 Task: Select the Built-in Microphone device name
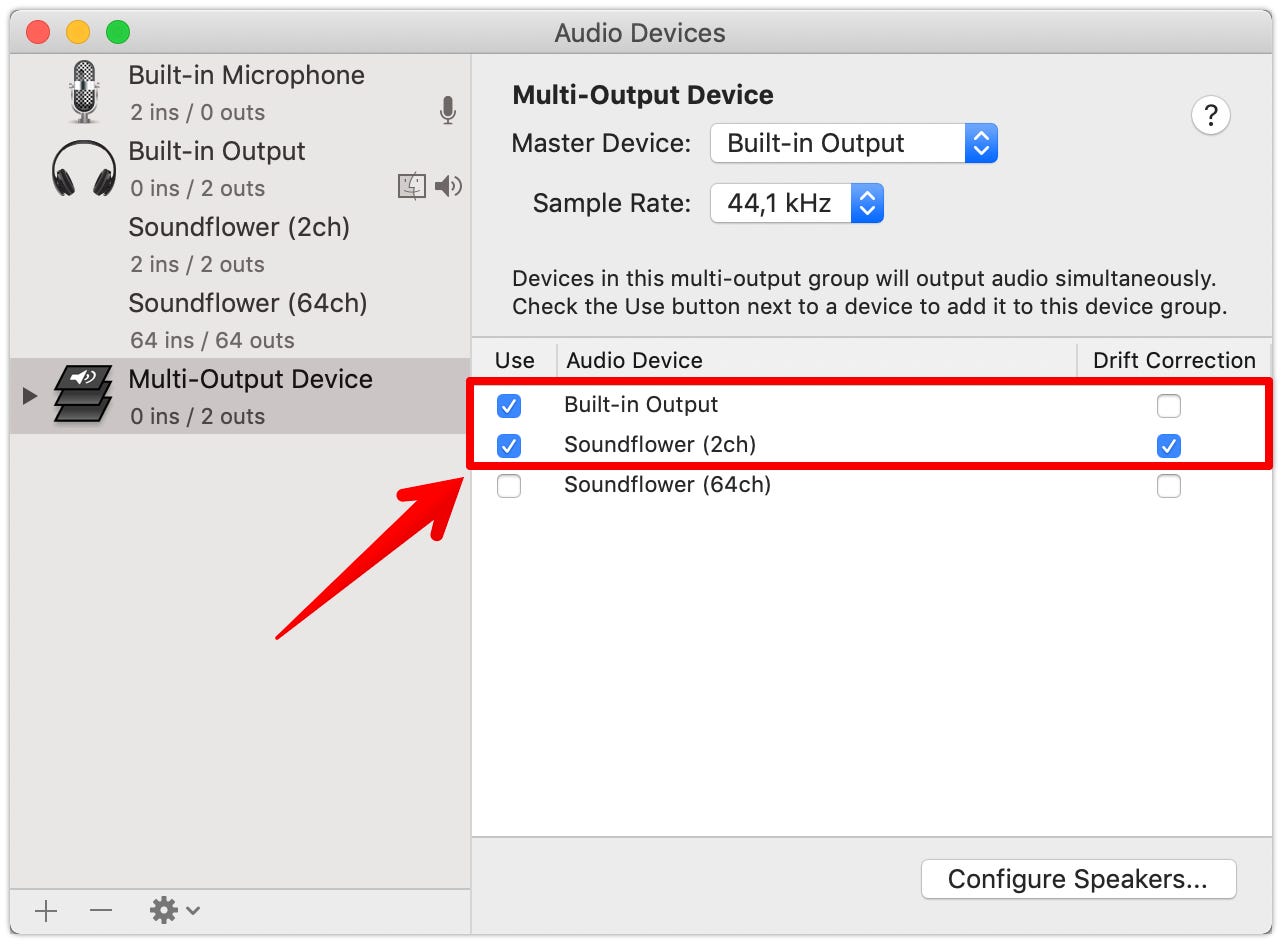coord(246,75)
